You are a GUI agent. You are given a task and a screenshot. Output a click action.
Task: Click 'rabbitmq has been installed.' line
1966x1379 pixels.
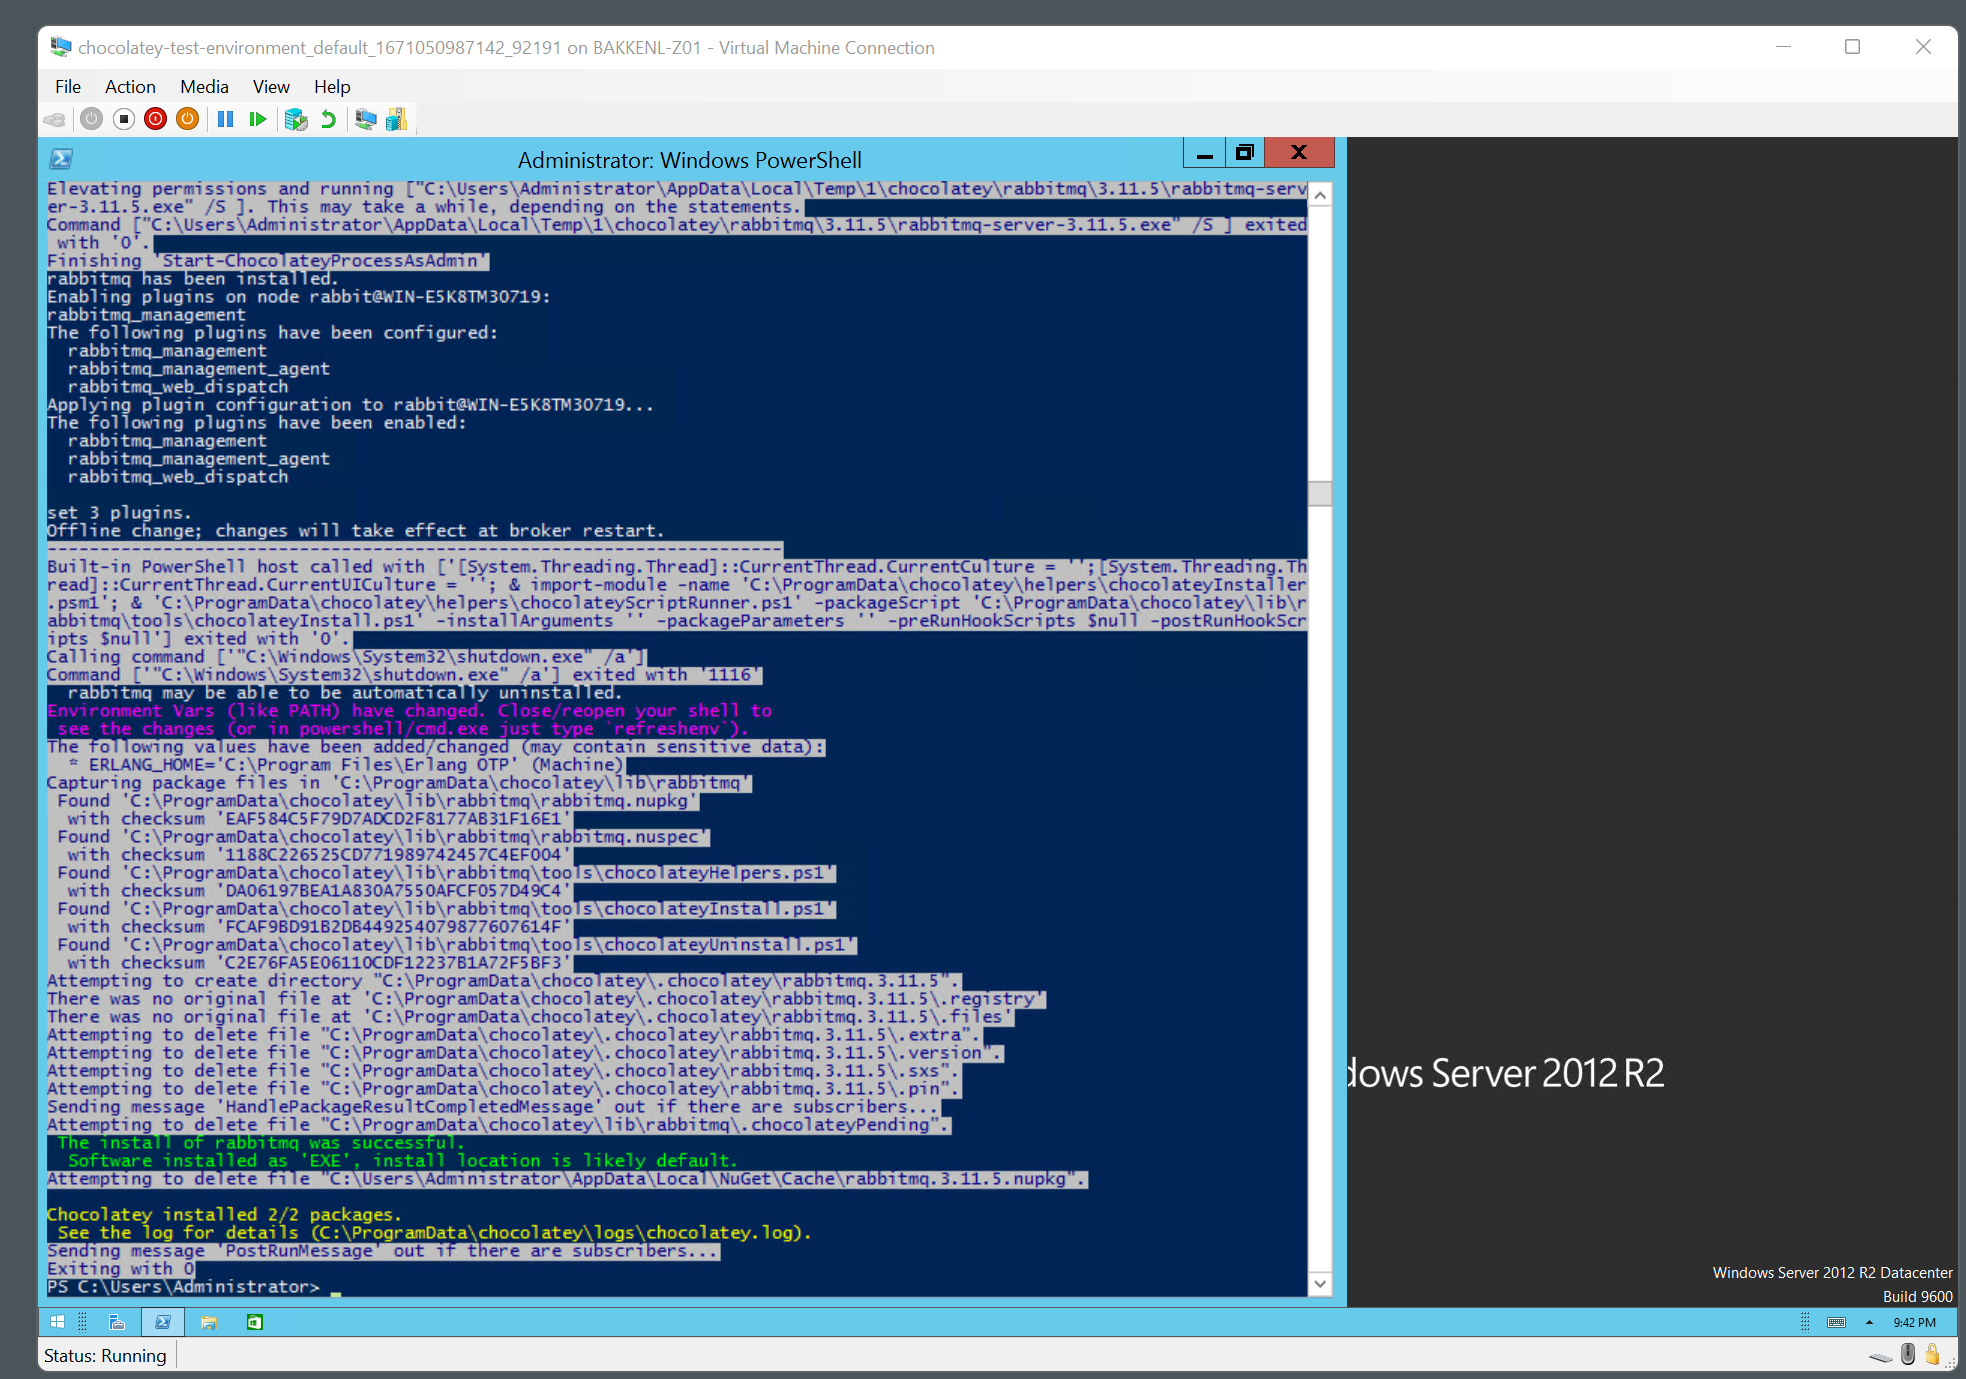193,279
